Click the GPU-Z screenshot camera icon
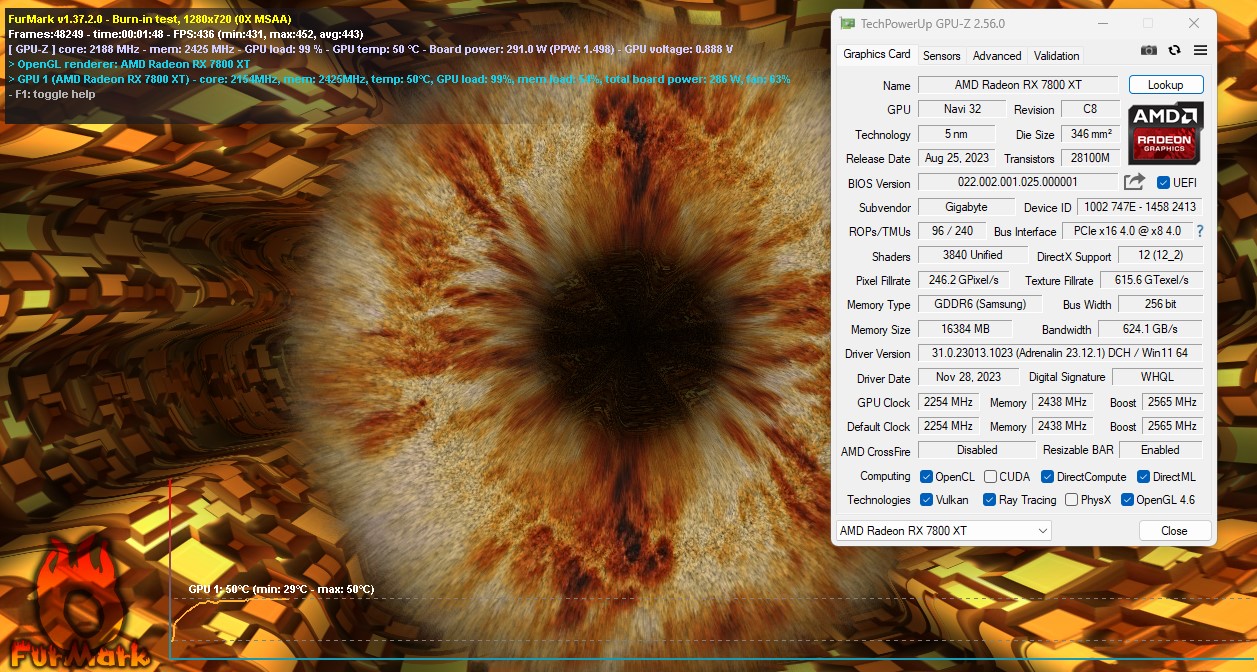This screenshot has width=1257, height=672. click(1149, 50)
